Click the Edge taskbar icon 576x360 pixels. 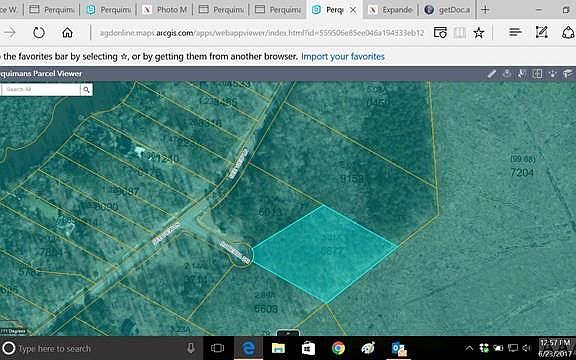click(248, 348)
